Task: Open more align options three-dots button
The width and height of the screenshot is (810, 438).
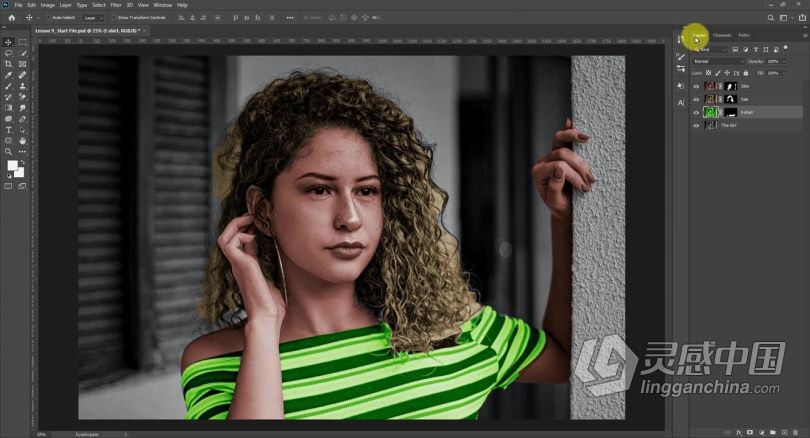Action: click(x=290, y=18)
